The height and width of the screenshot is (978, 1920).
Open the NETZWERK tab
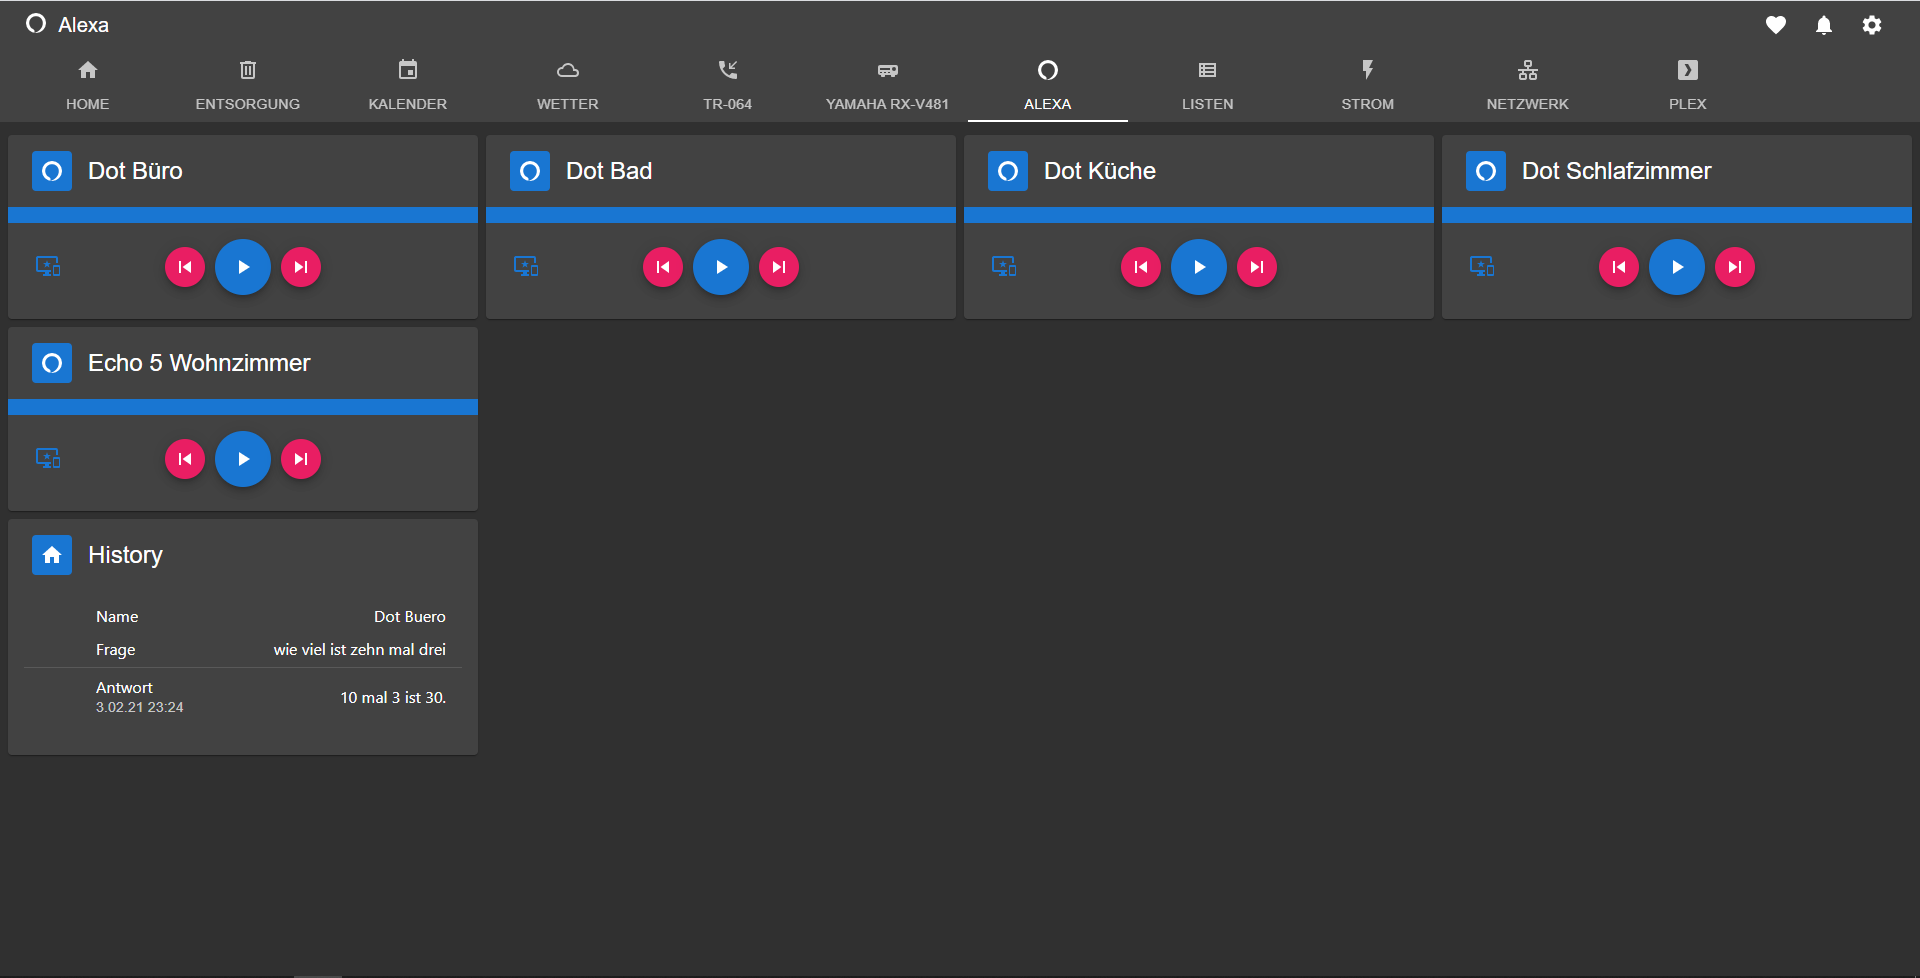coord(1528,84)
